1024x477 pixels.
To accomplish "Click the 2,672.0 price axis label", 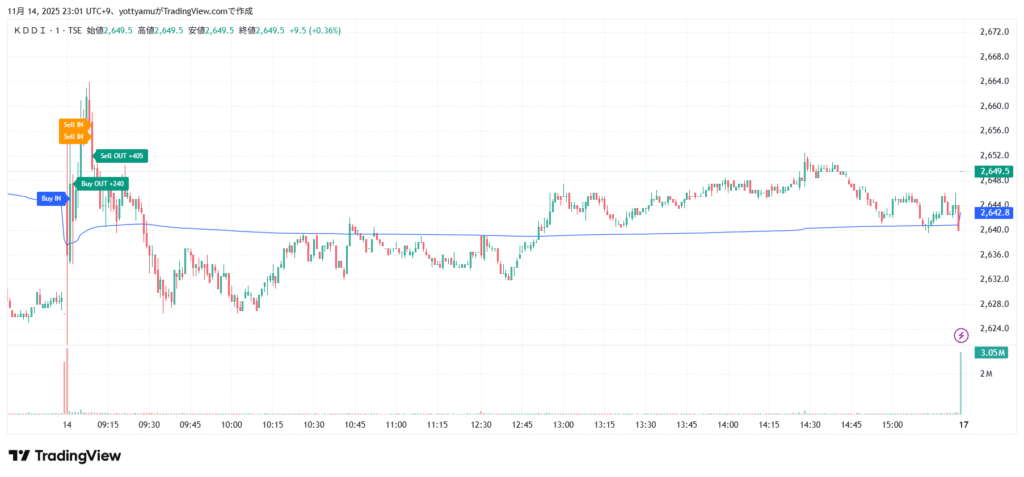I will tap(994, 32).
